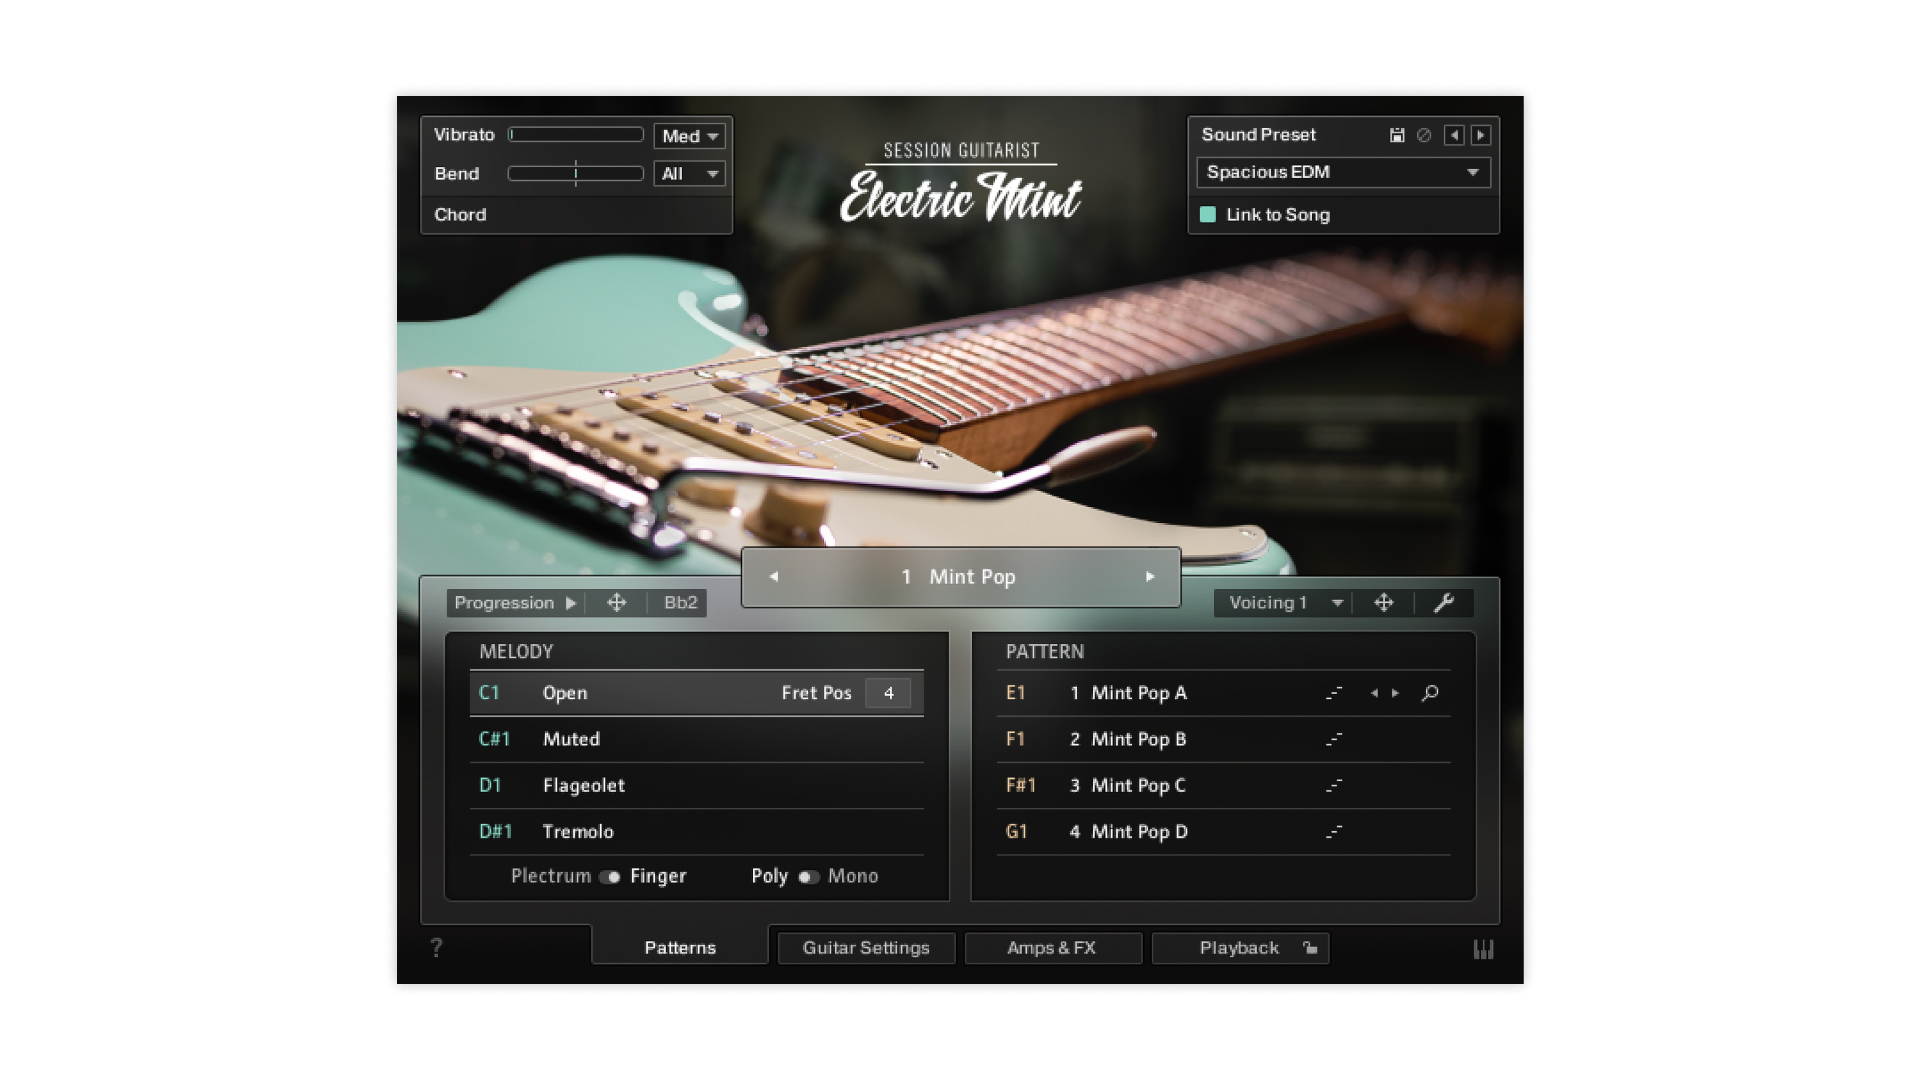Click the reset sound preset icon

1424,135
